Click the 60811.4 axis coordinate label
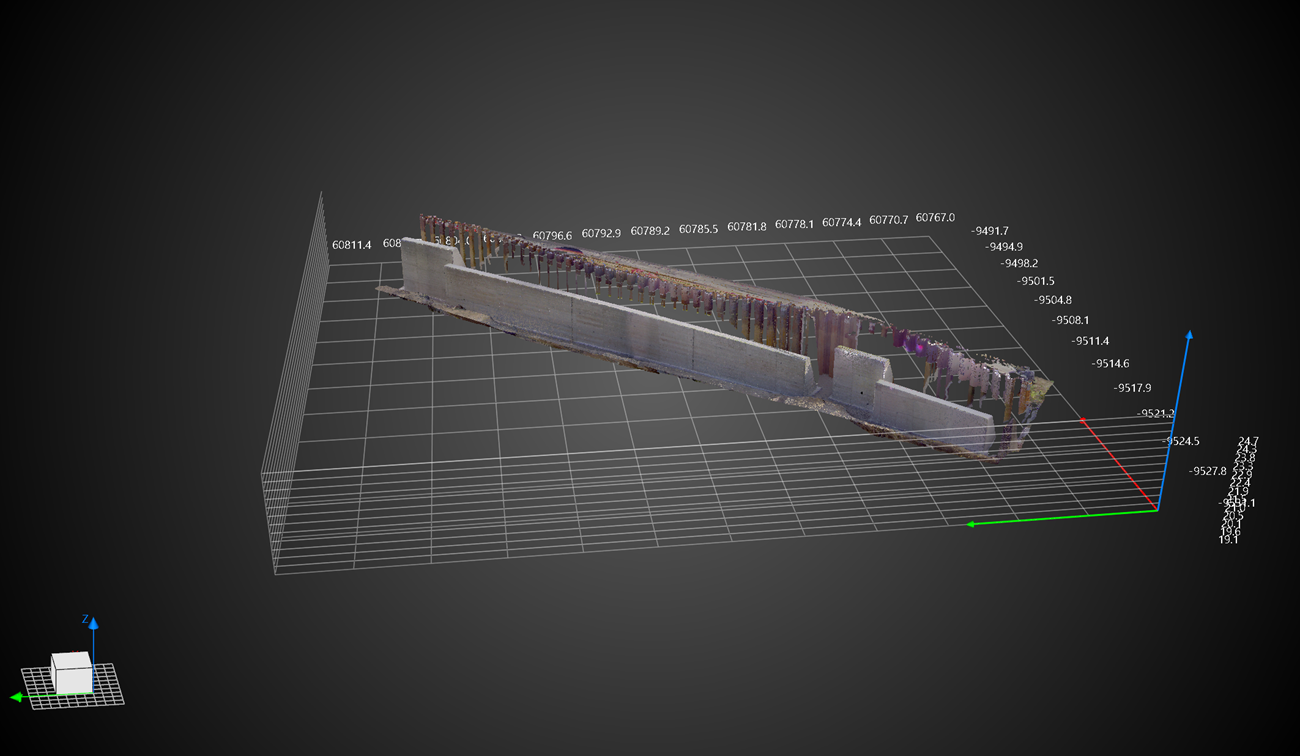The width and height of the screenshot is (1300, 756). click(351, 244)
